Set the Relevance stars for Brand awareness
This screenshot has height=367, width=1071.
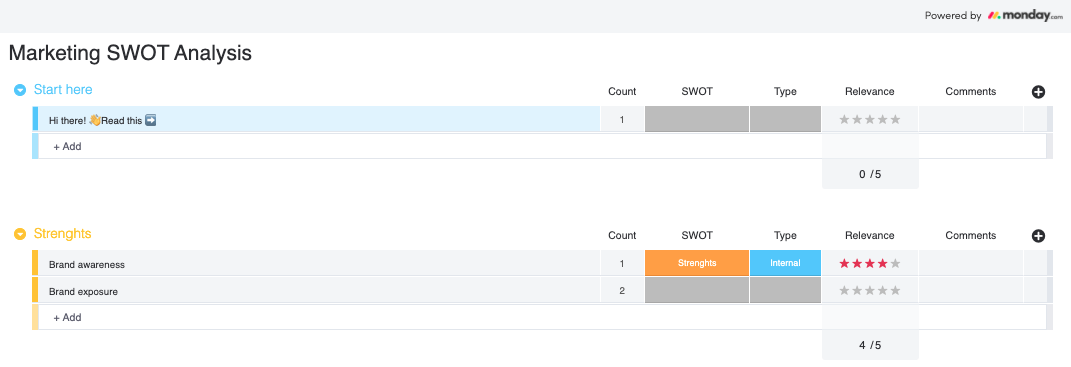[870, 263]
